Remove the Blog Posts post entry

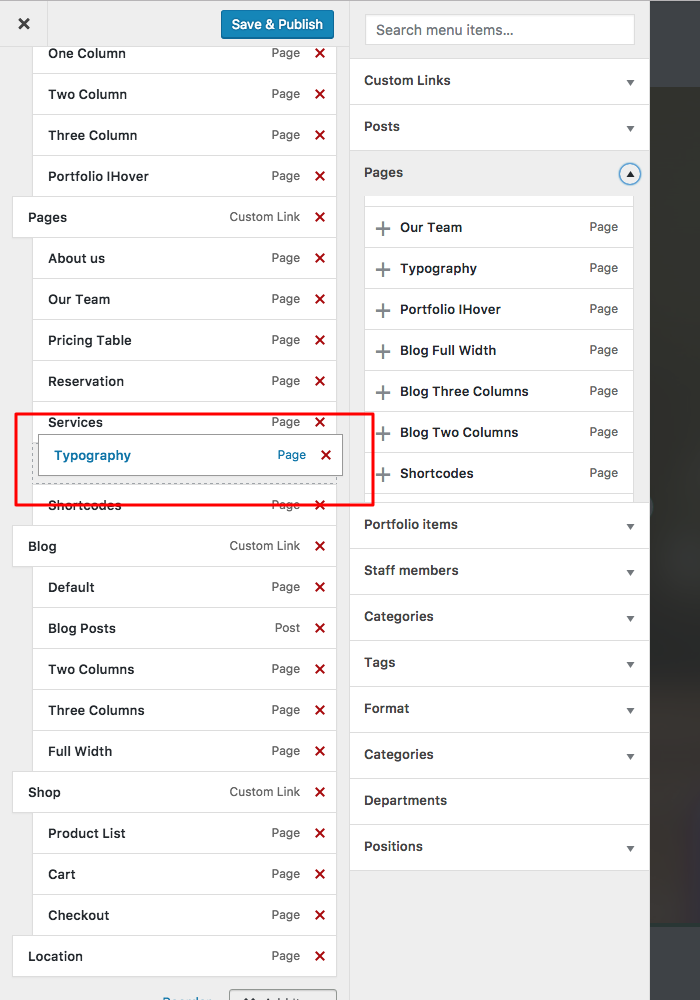click(x=320, y=628)
